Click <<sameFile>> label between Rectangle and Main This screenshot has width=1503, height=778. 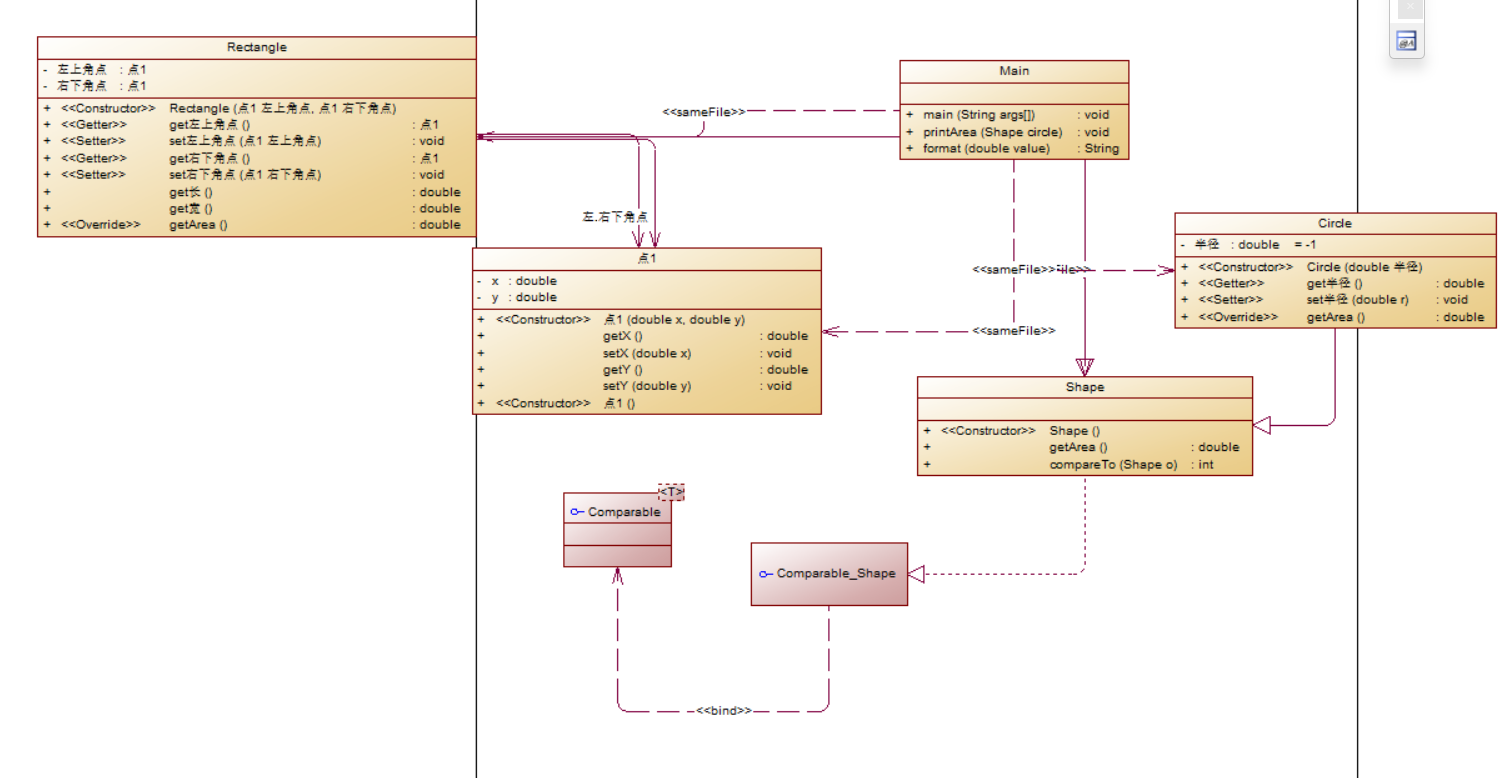coord(704,112)
